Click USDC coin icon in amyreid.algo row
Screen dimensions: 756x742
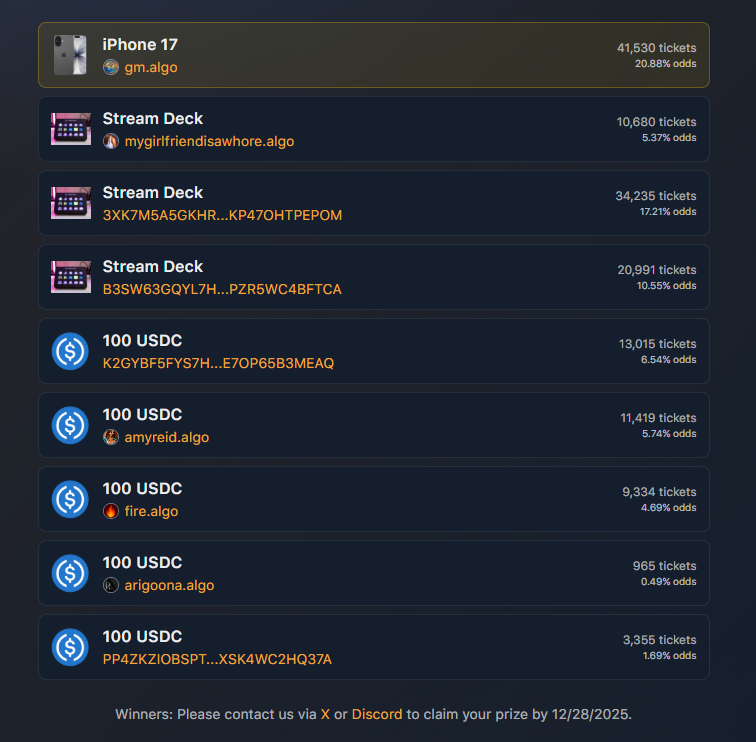70,425
